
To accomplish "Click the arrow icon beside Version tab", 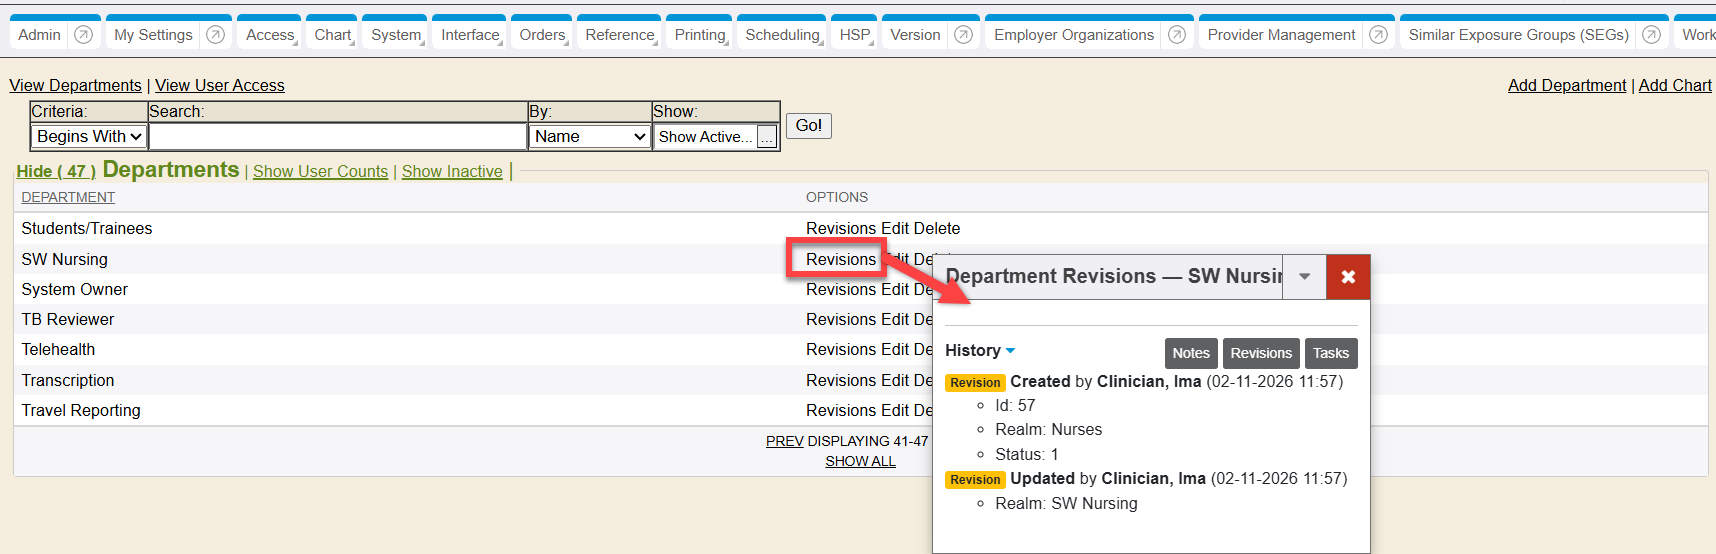I will tap(963, 35).
